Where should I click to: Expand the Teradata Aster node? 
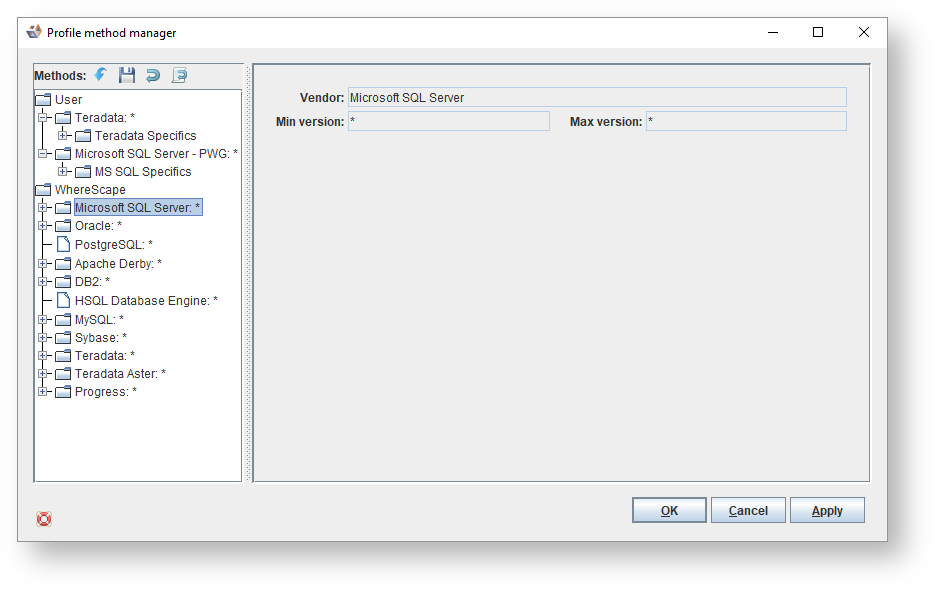tap(43, 373)
